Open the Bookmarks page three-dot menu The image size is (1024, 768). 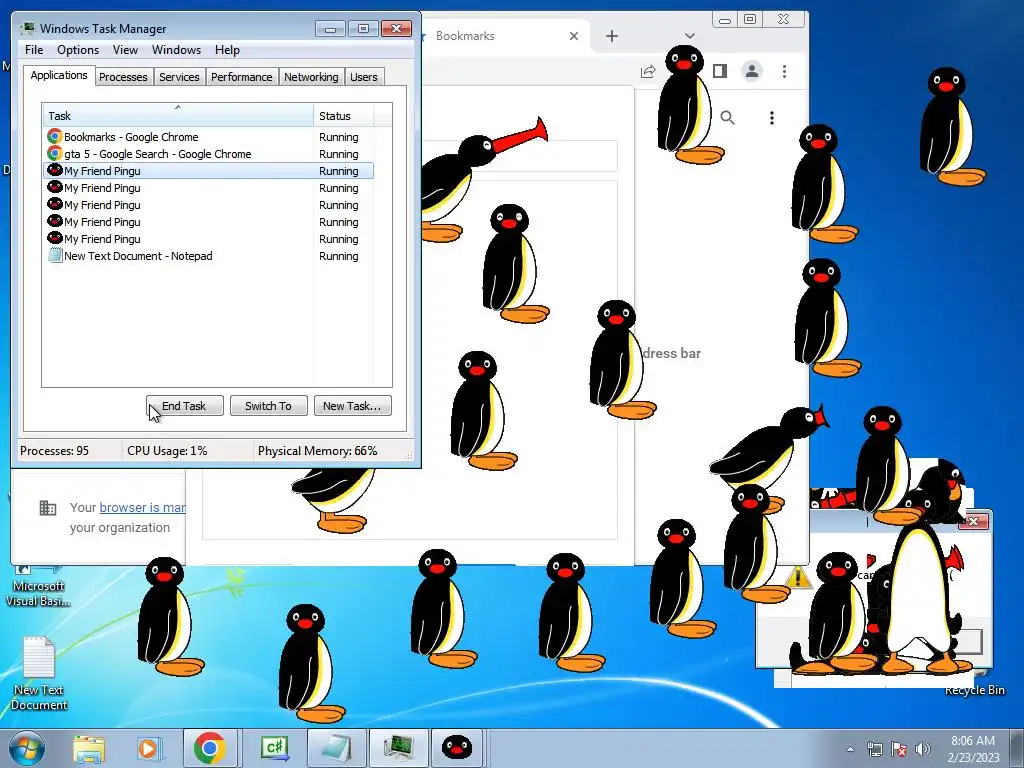point(772,118)
